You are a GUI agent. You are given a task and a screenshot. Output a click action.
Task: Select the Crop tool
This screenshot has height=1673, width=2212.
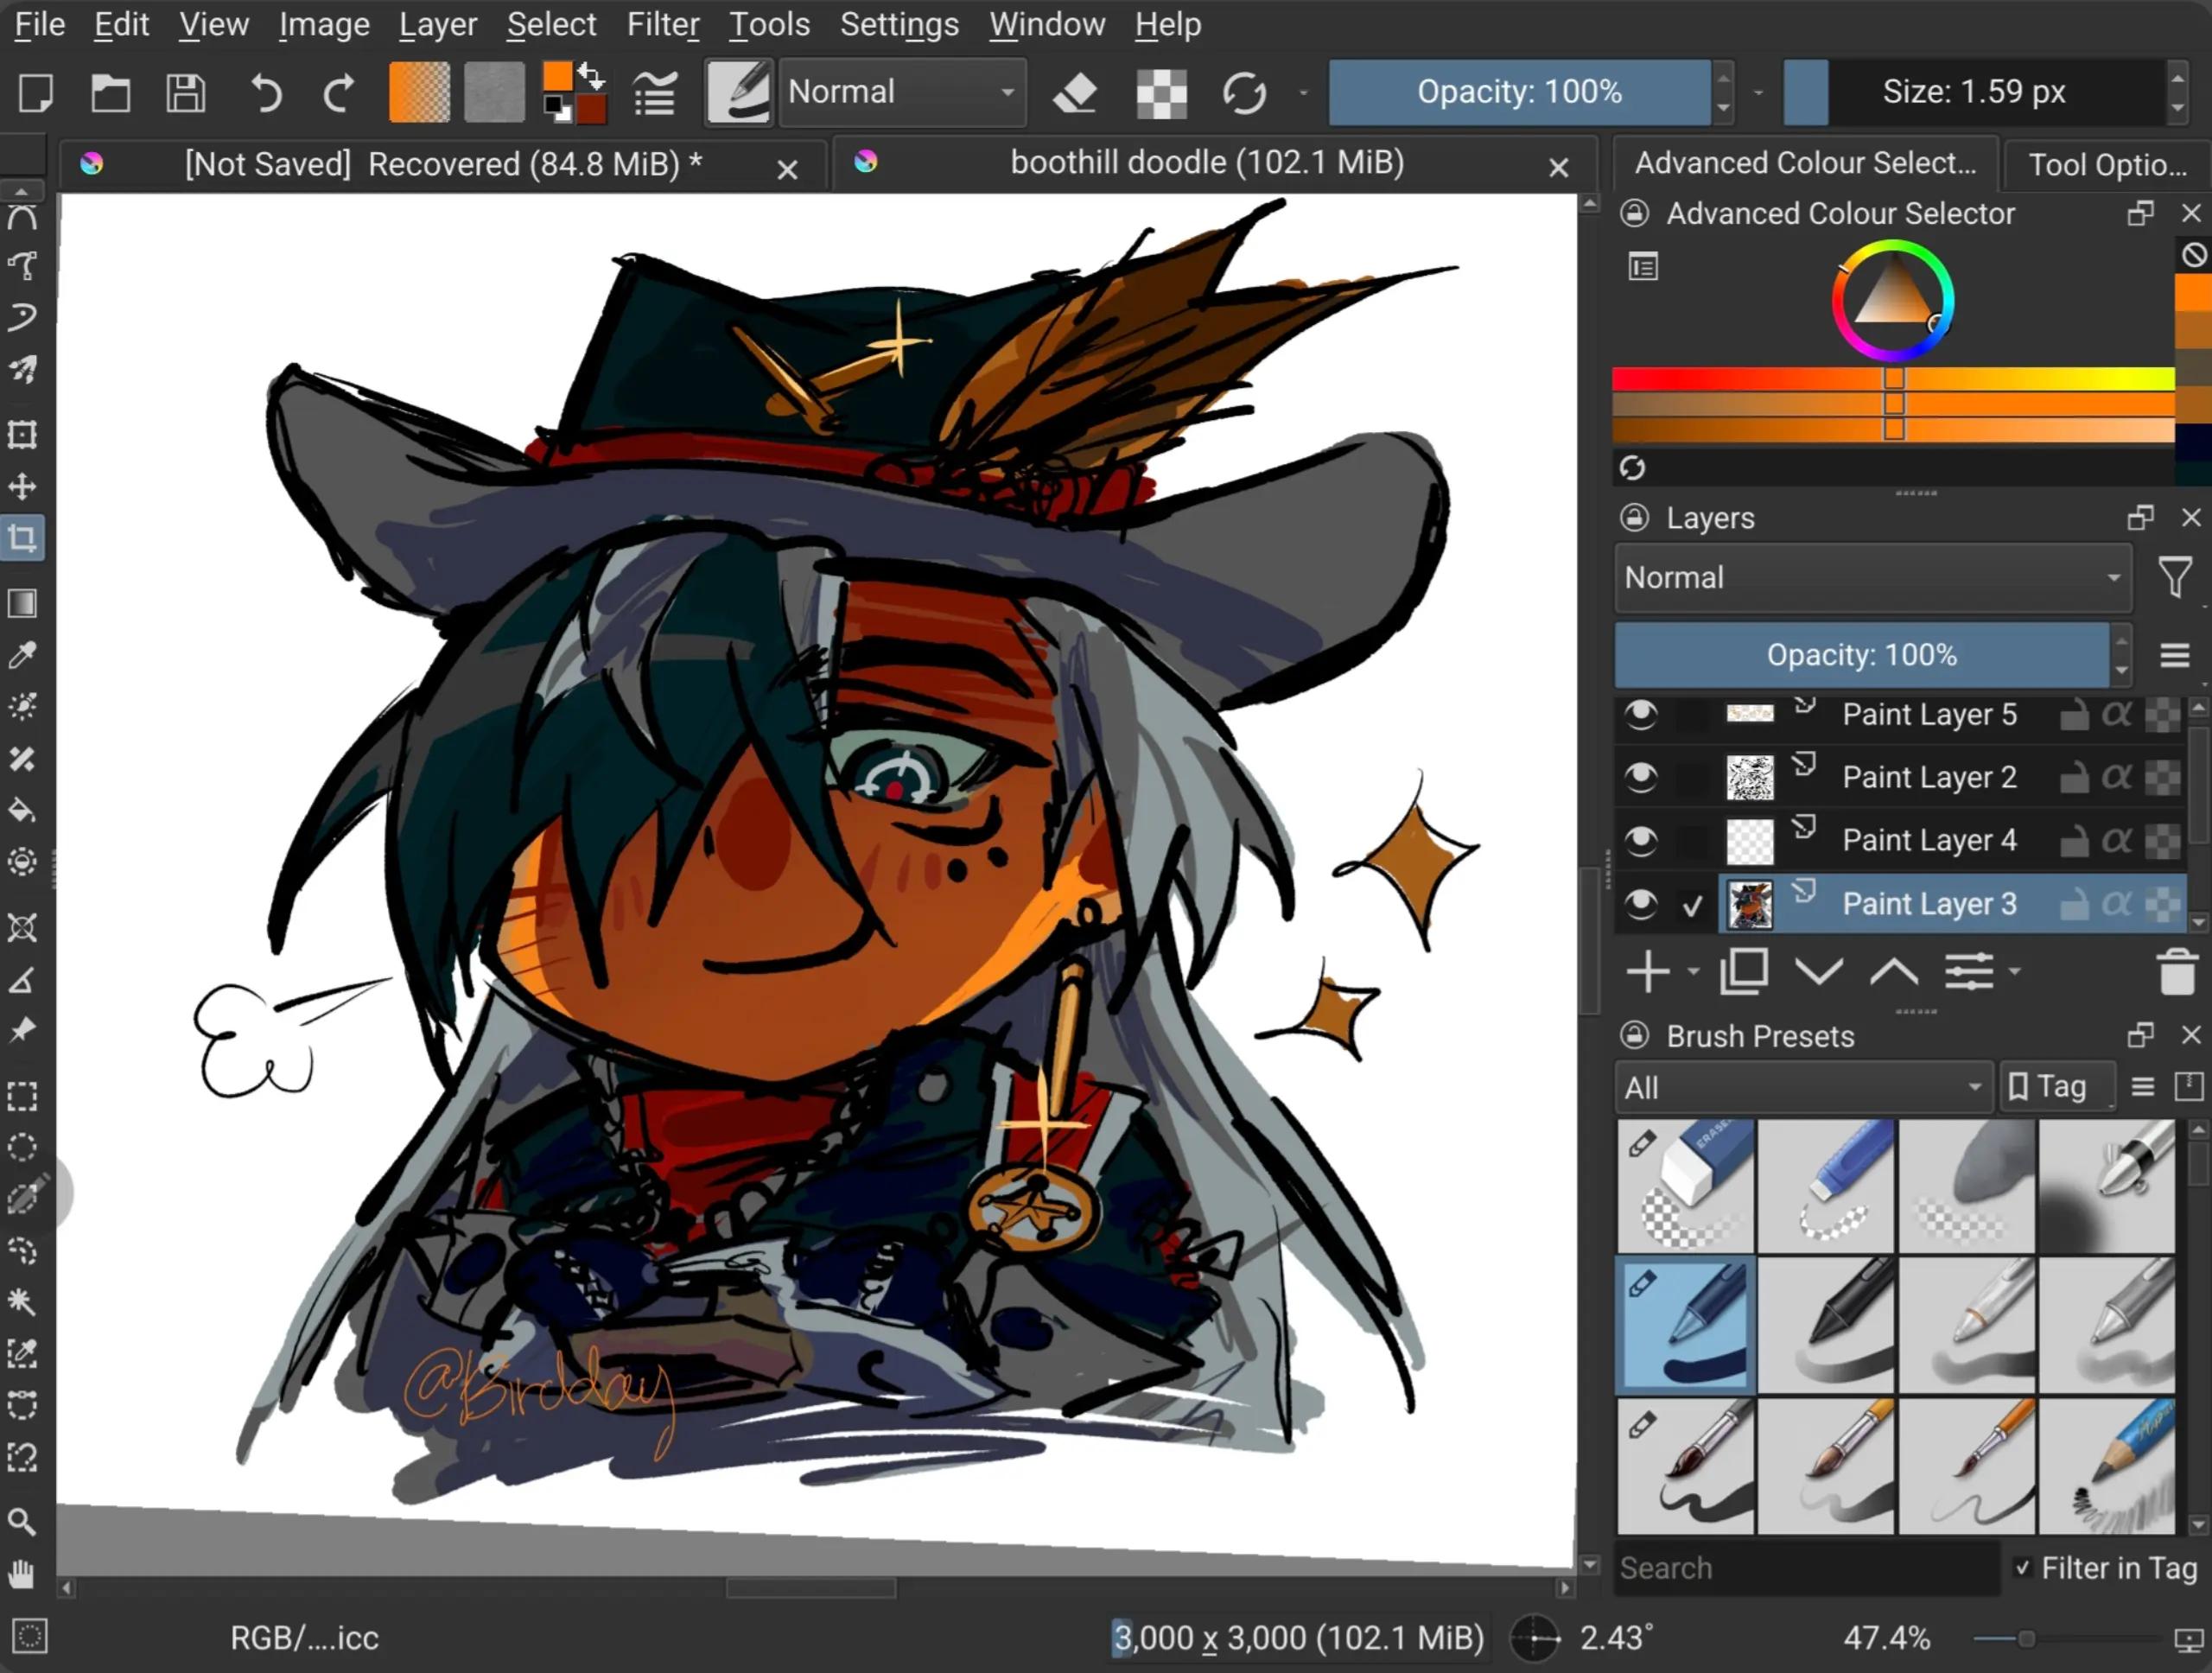click(23, 539)
